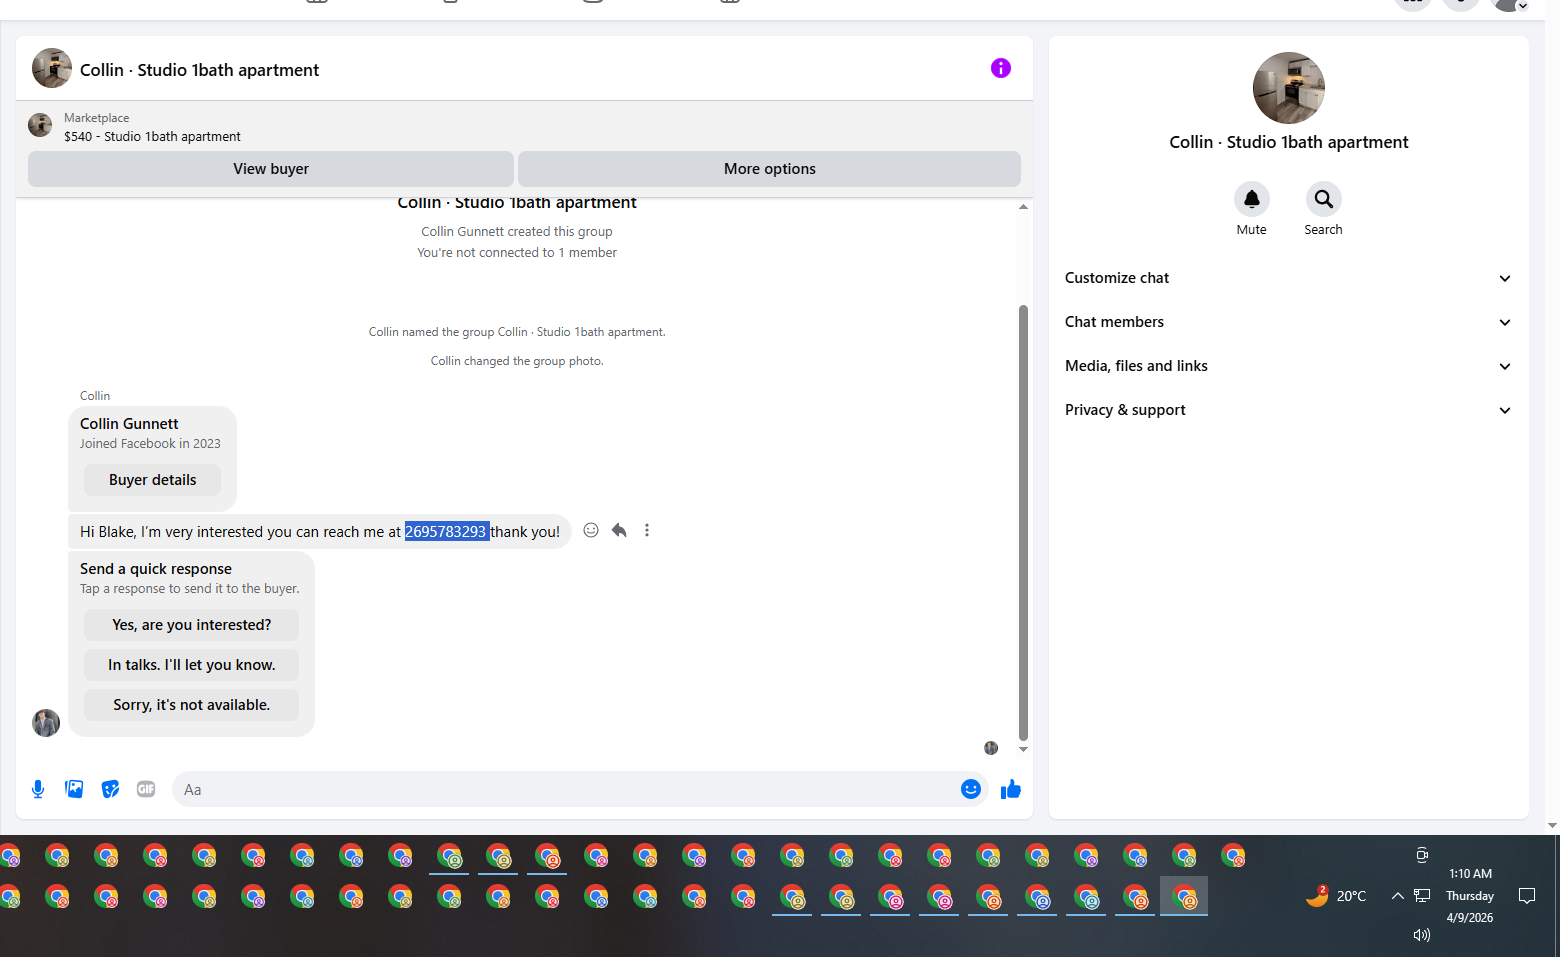This screenshot has width=1560, height=957.
Task: Click chat scrollbar up arrow
Action: (x=1023, y=207)
